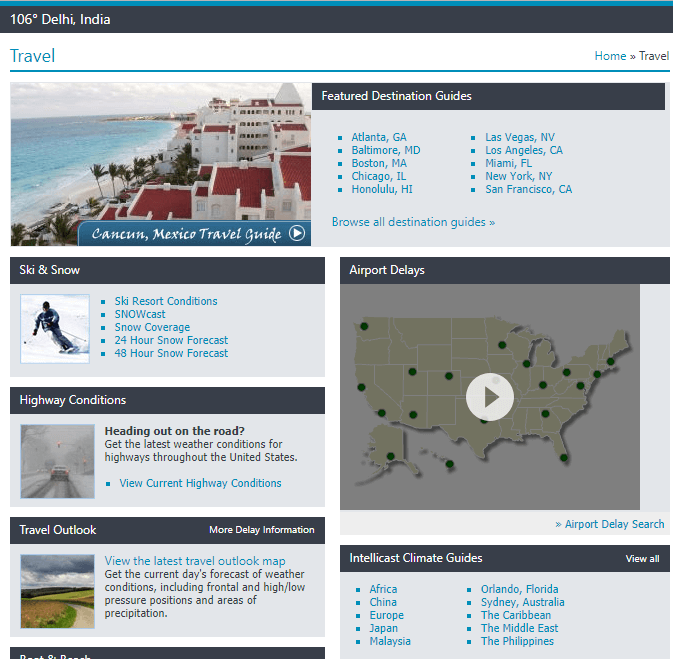The width and height of the screenshot is (673, 659).
Task: View Current Highway Conditions link
Action: pyautogui.click(x=200, y=483)
